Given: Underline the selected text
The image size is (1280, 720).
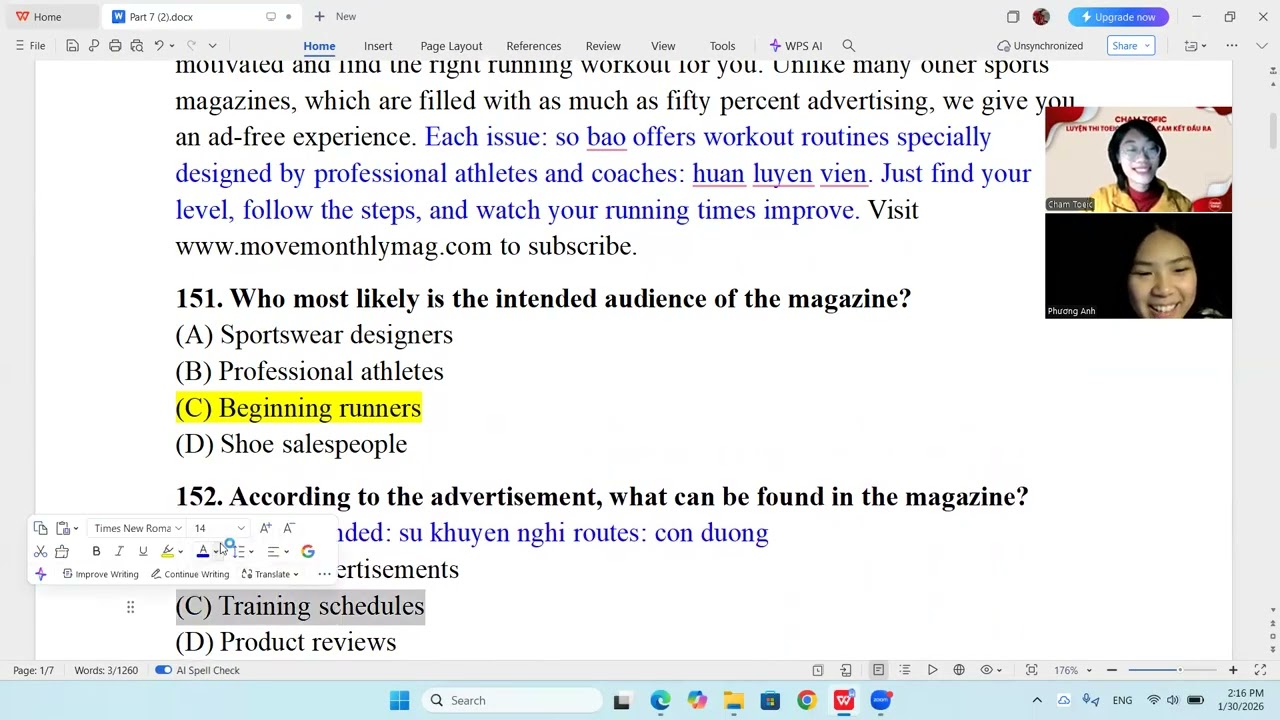Looking at the screenshot, I should click(143, 551).
